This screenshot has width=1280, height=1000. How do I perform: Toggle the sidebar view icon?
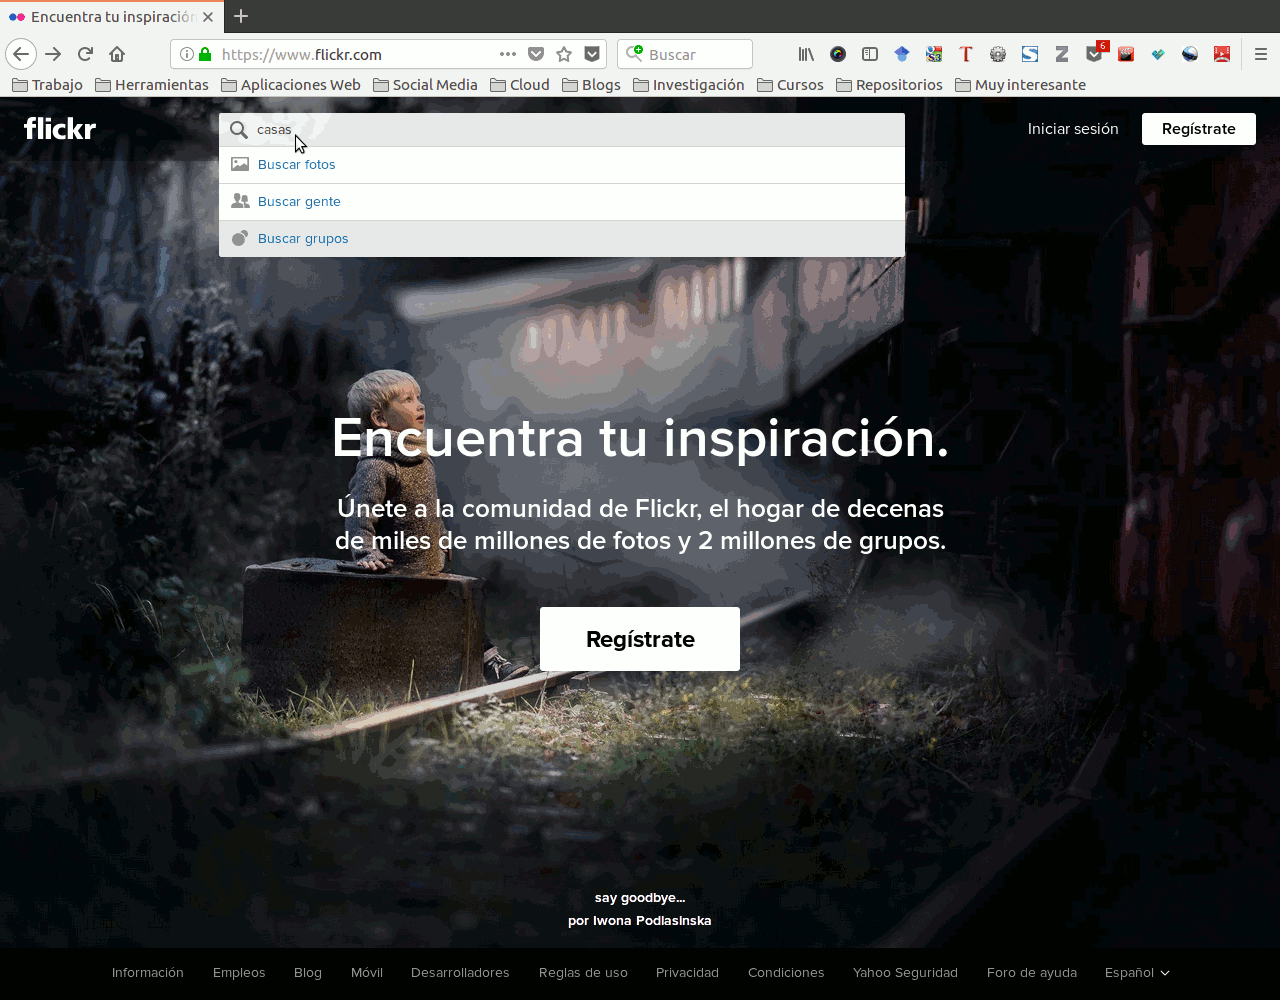870,54
